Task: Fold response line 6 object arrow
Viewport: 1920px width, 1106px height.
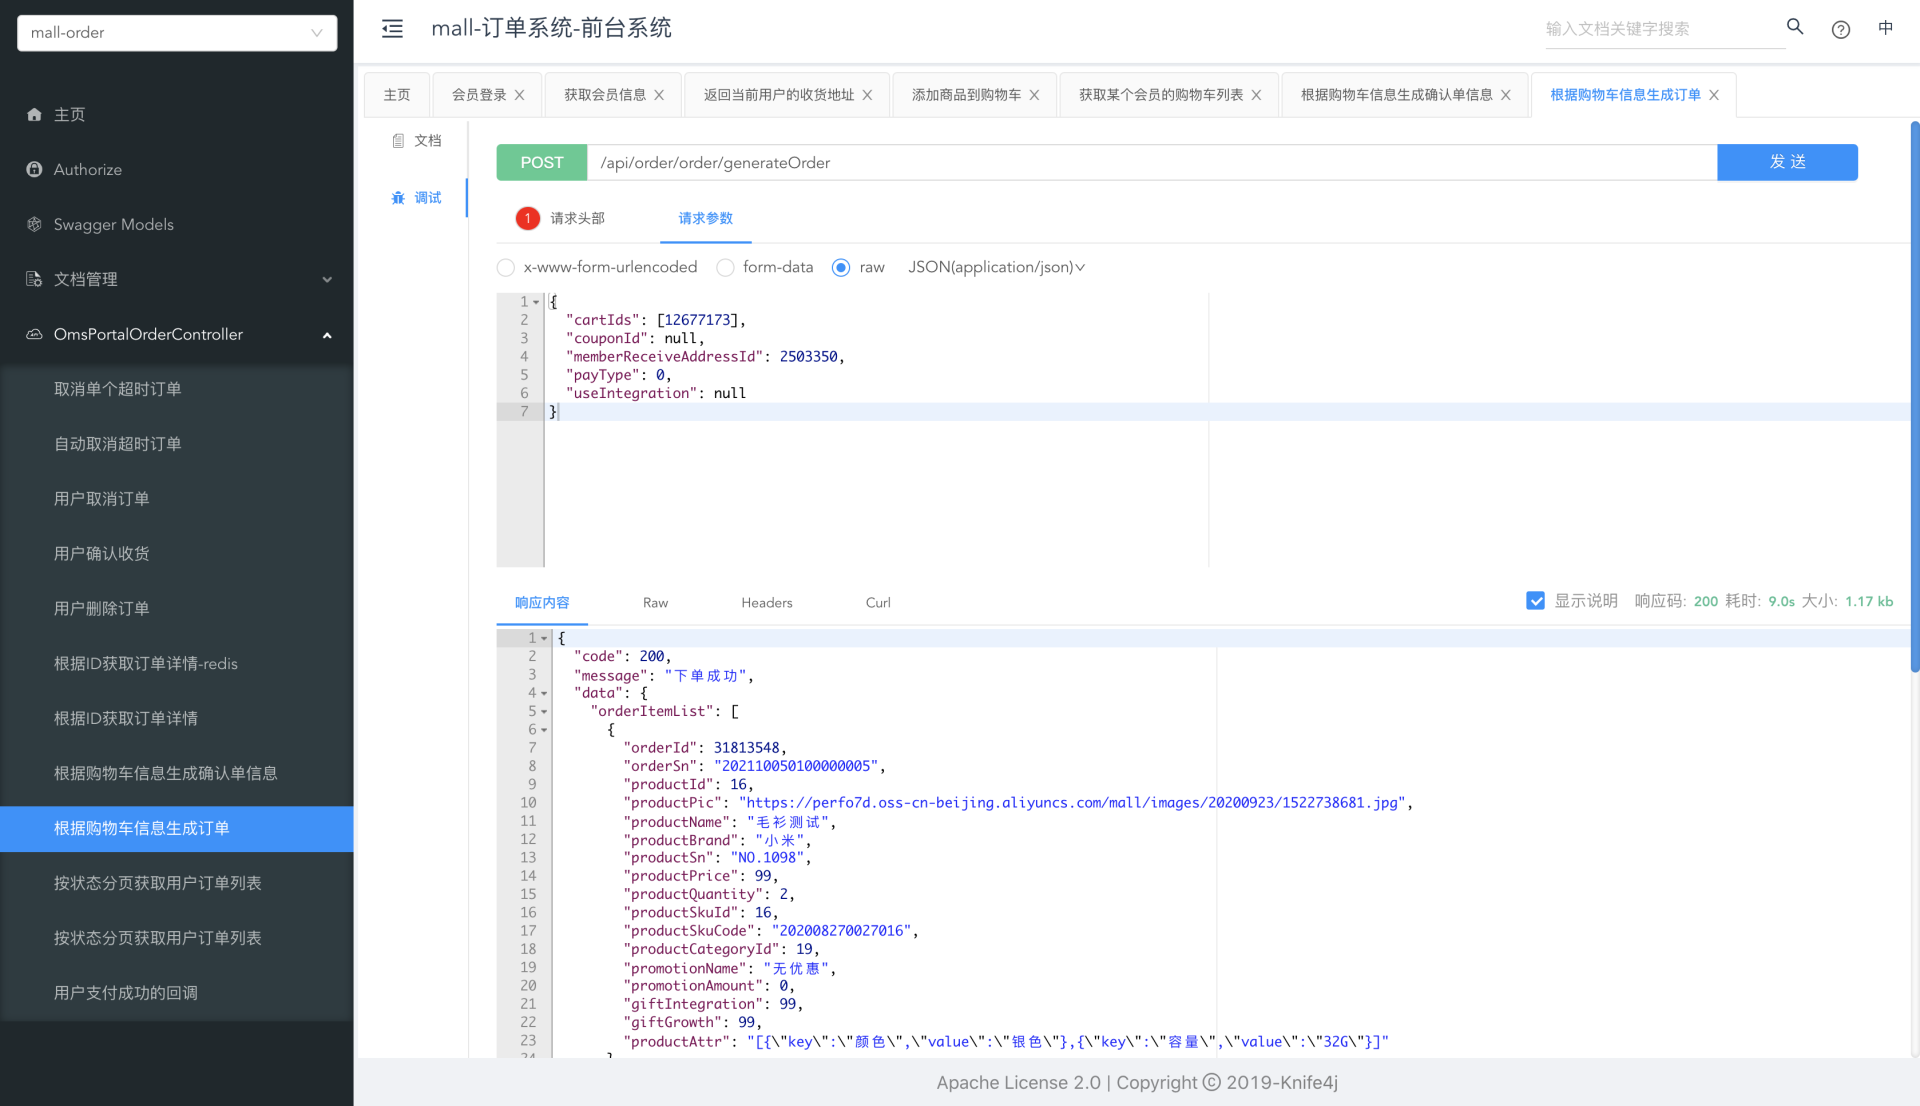Action: pyautogui.click(x=544, y=730)
